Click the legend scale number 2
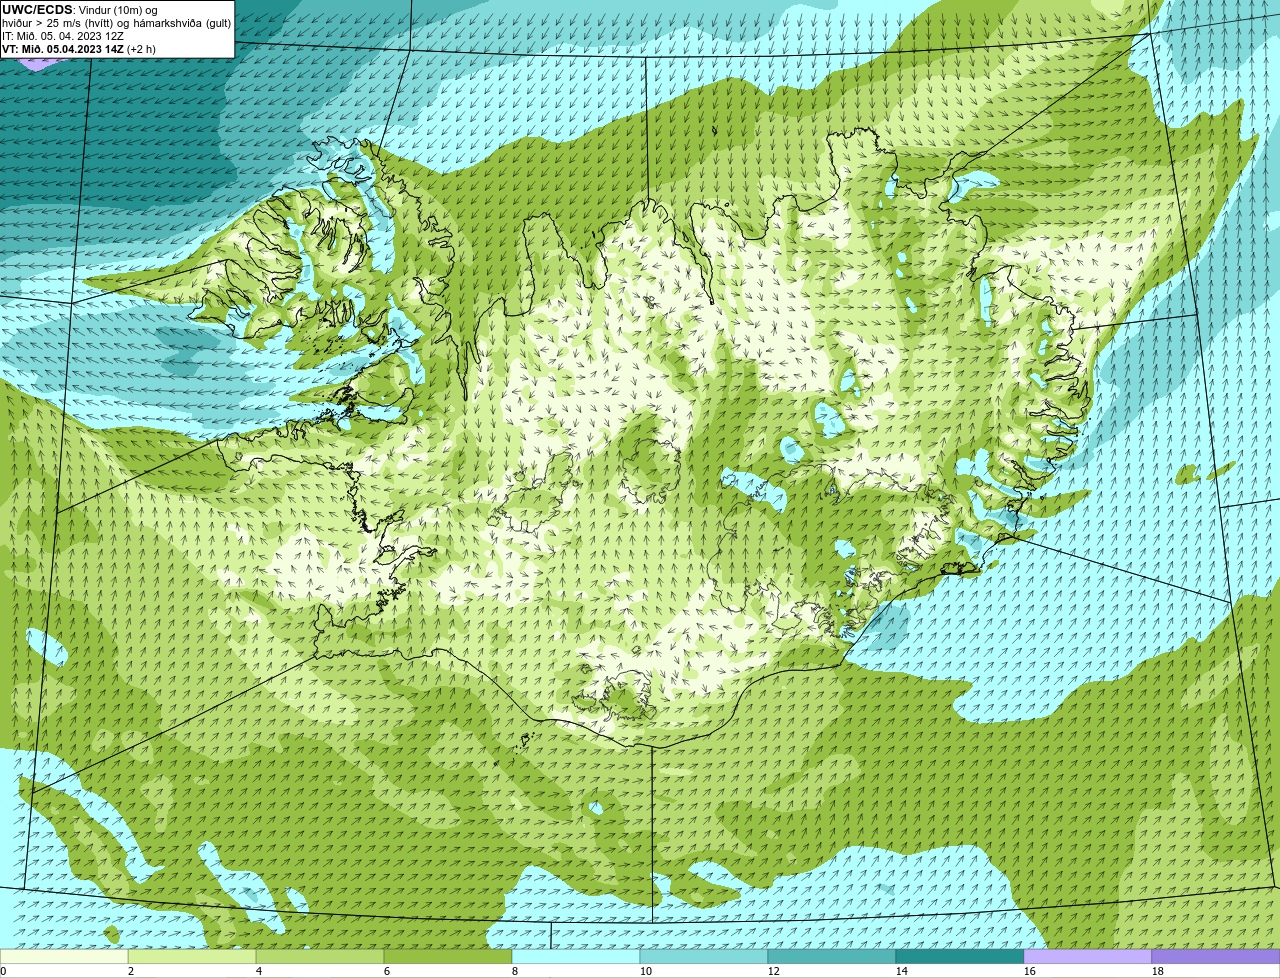Image resolution: width=1280 pixels, height=978 pixels. [131, 971]
